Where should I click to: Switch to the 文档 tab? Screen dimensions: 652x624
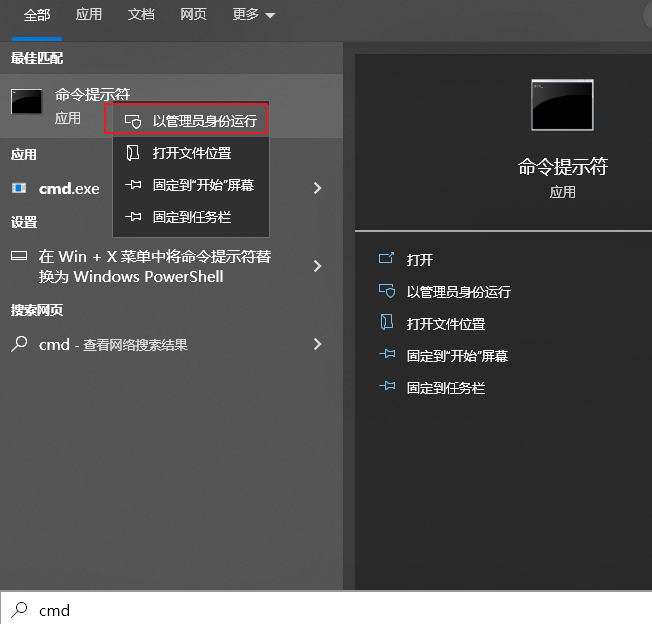pos(141,14)
